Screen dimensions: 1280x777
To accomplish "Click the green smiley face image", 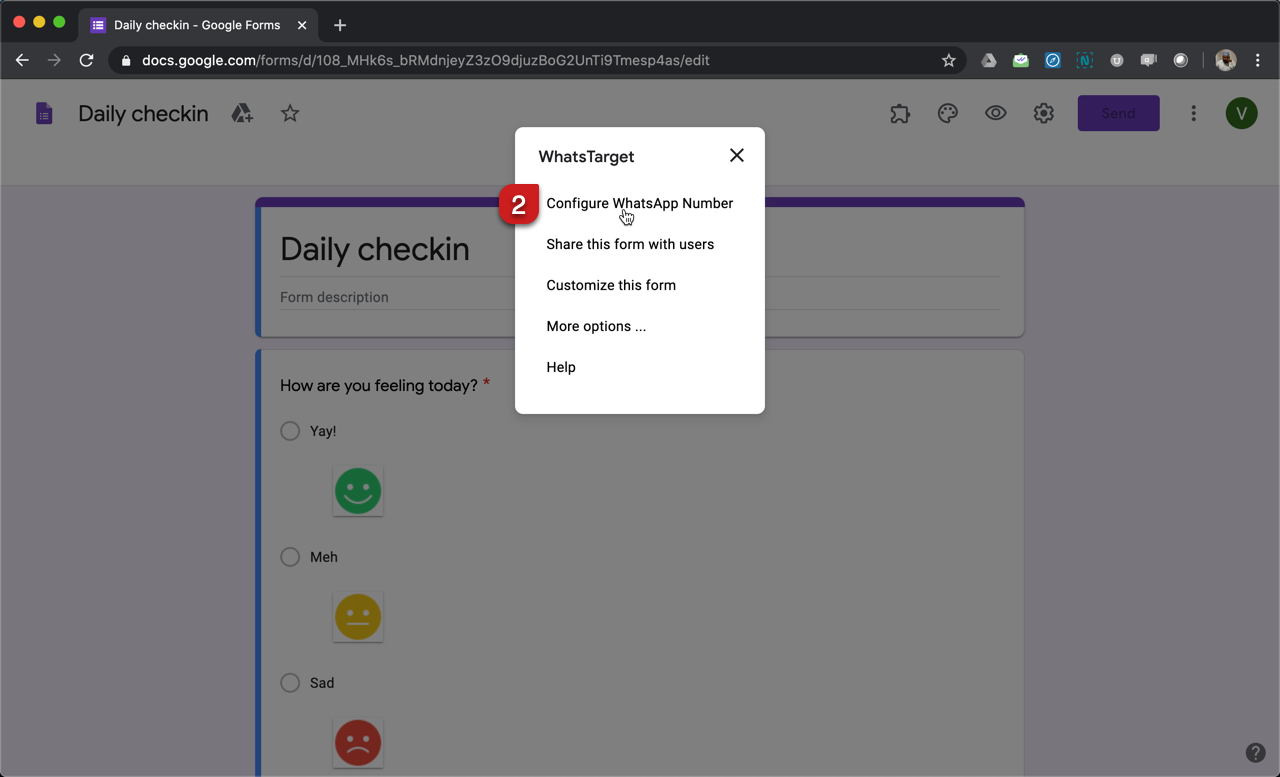I will point(358,491).
